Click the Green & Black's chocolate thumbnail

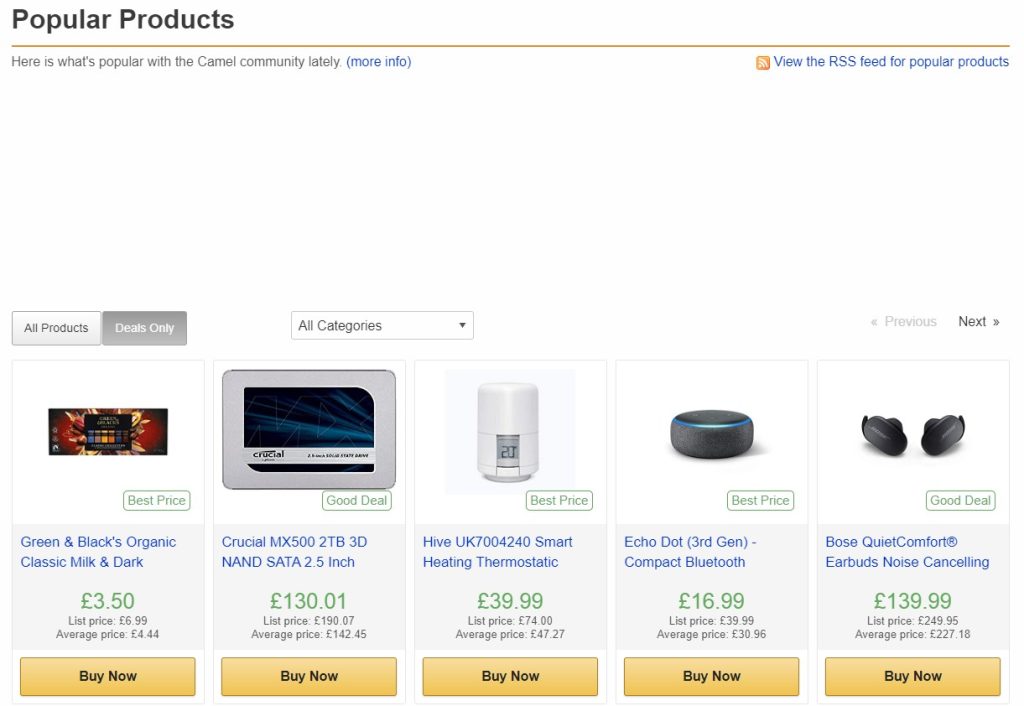[x=108, y=431]
